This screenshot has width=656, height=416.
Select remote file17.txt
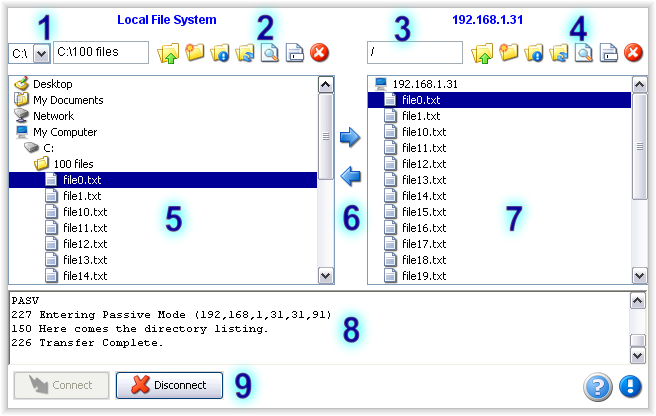[424, 244]
